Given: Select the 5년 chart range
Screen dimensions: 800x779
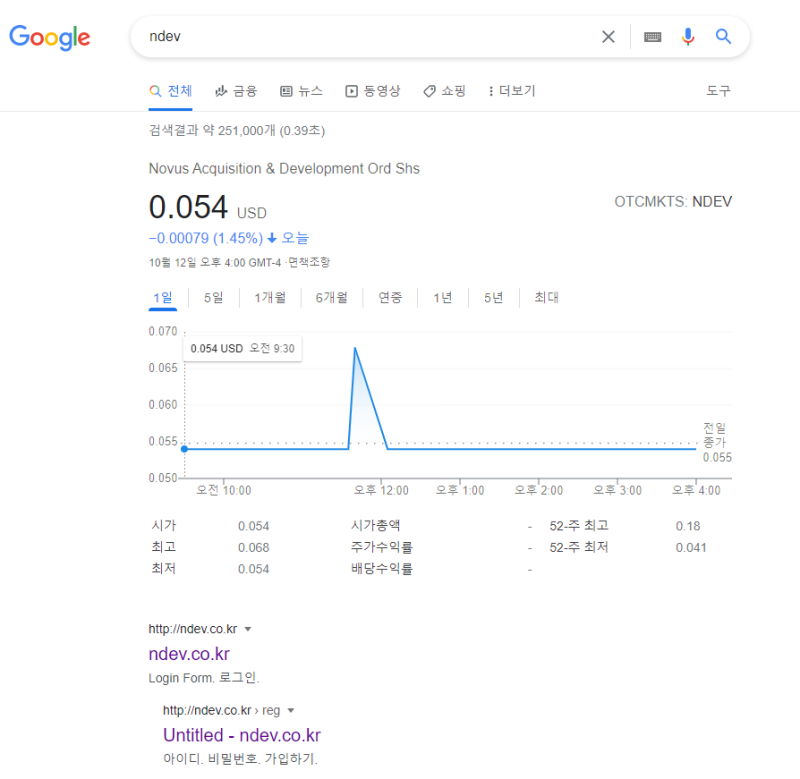Looking at the screenshot, I should [x=494, y=297].
